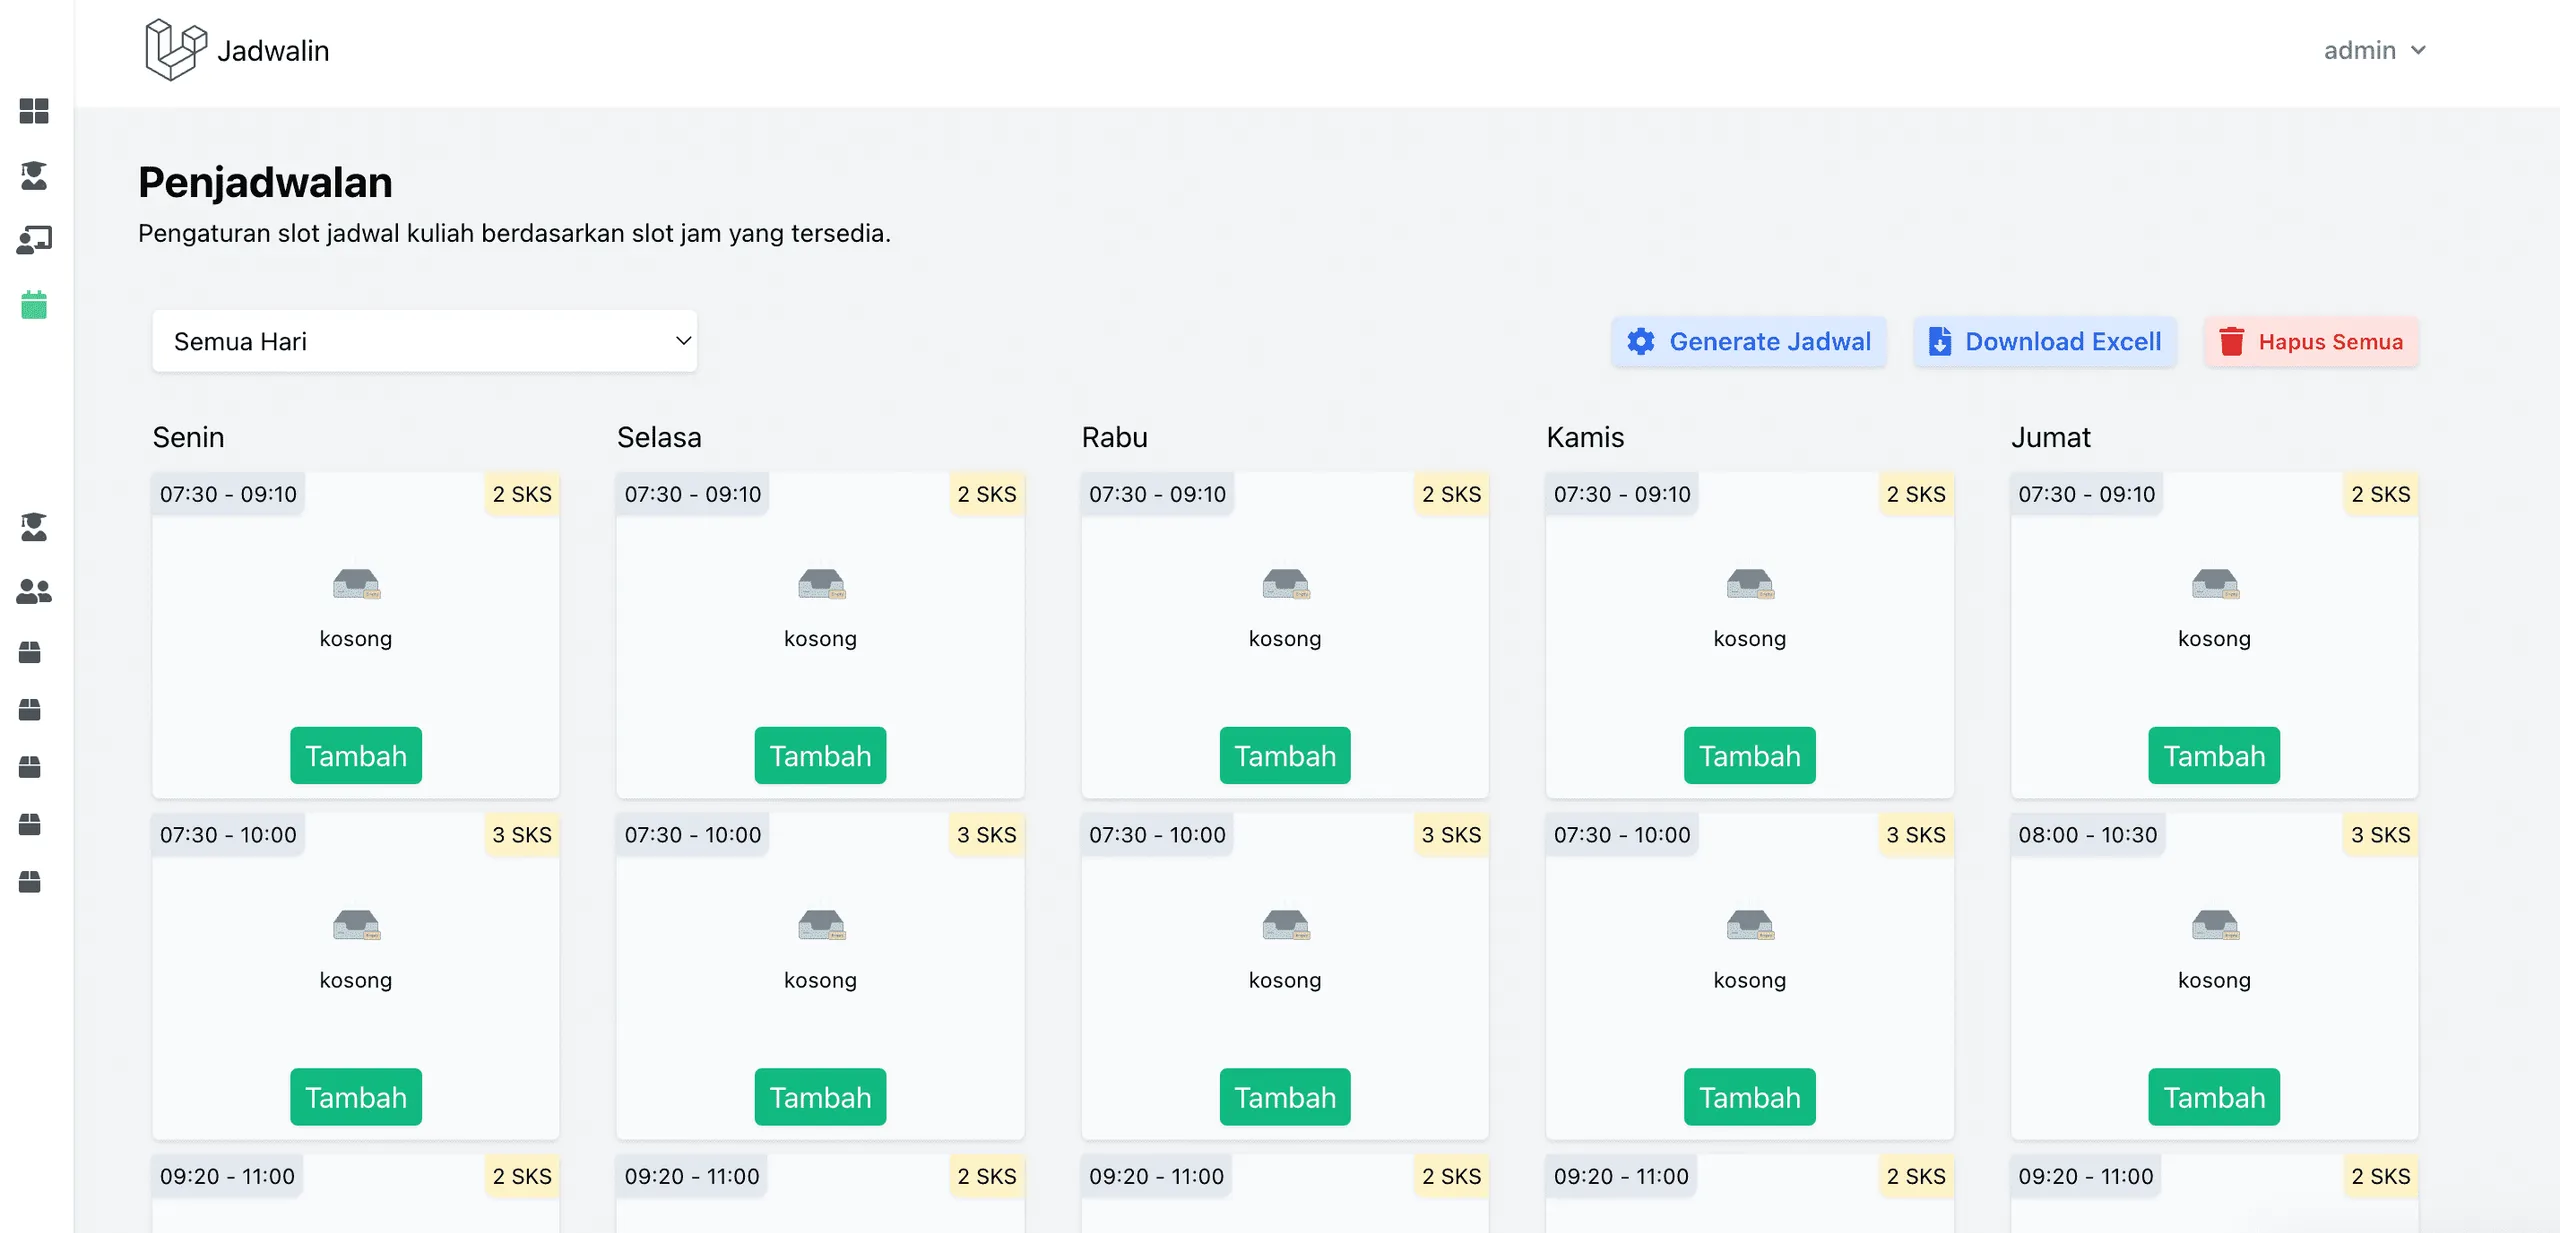Click the 08:00 - 10:30 time label under Jumat
2560x1233 pixels.
point(2087,835)
